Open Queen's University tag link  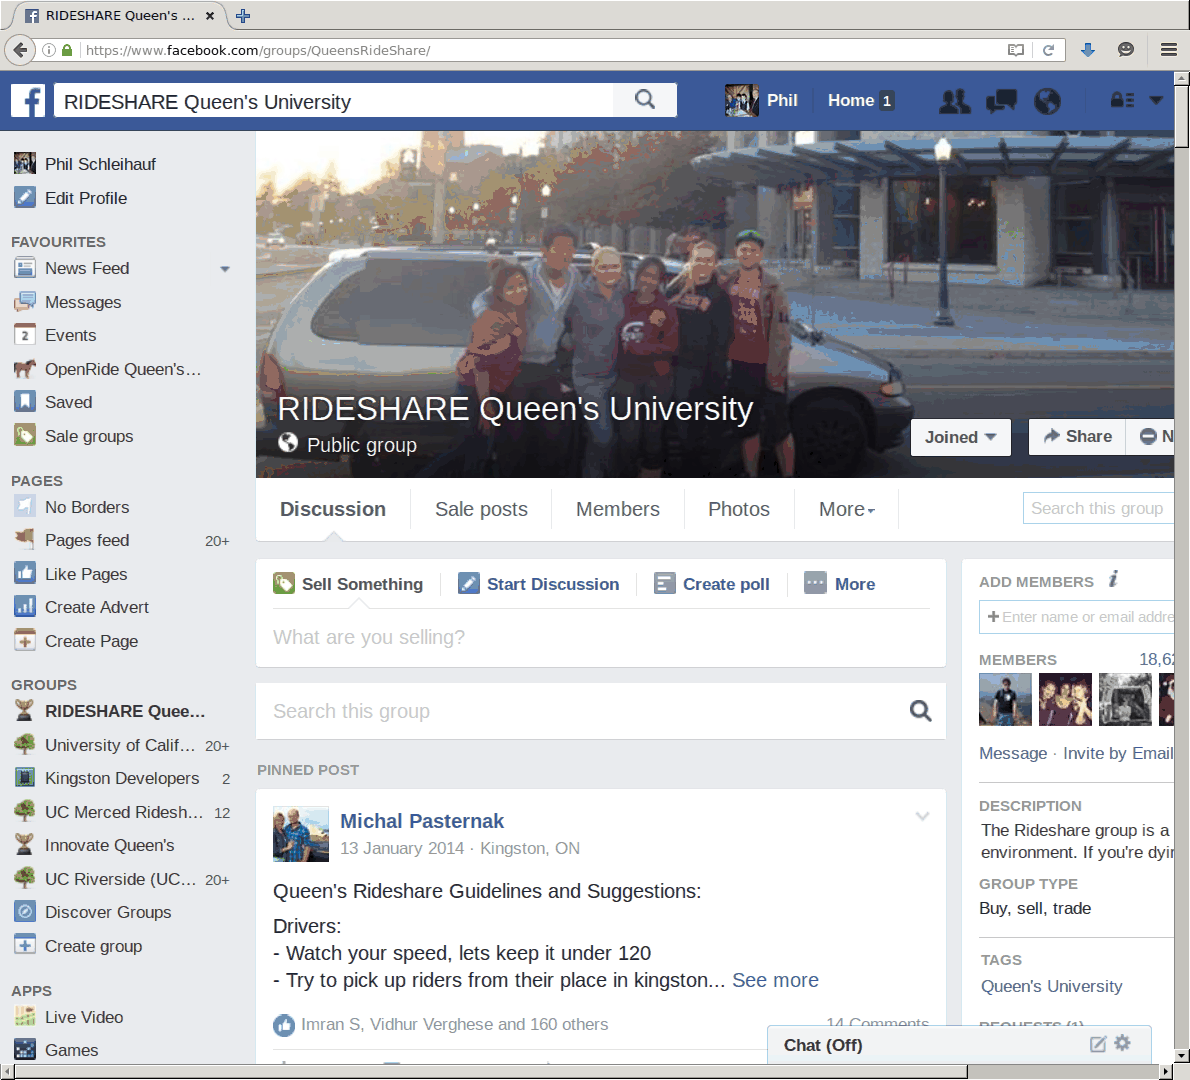[x=1051, y=987]
